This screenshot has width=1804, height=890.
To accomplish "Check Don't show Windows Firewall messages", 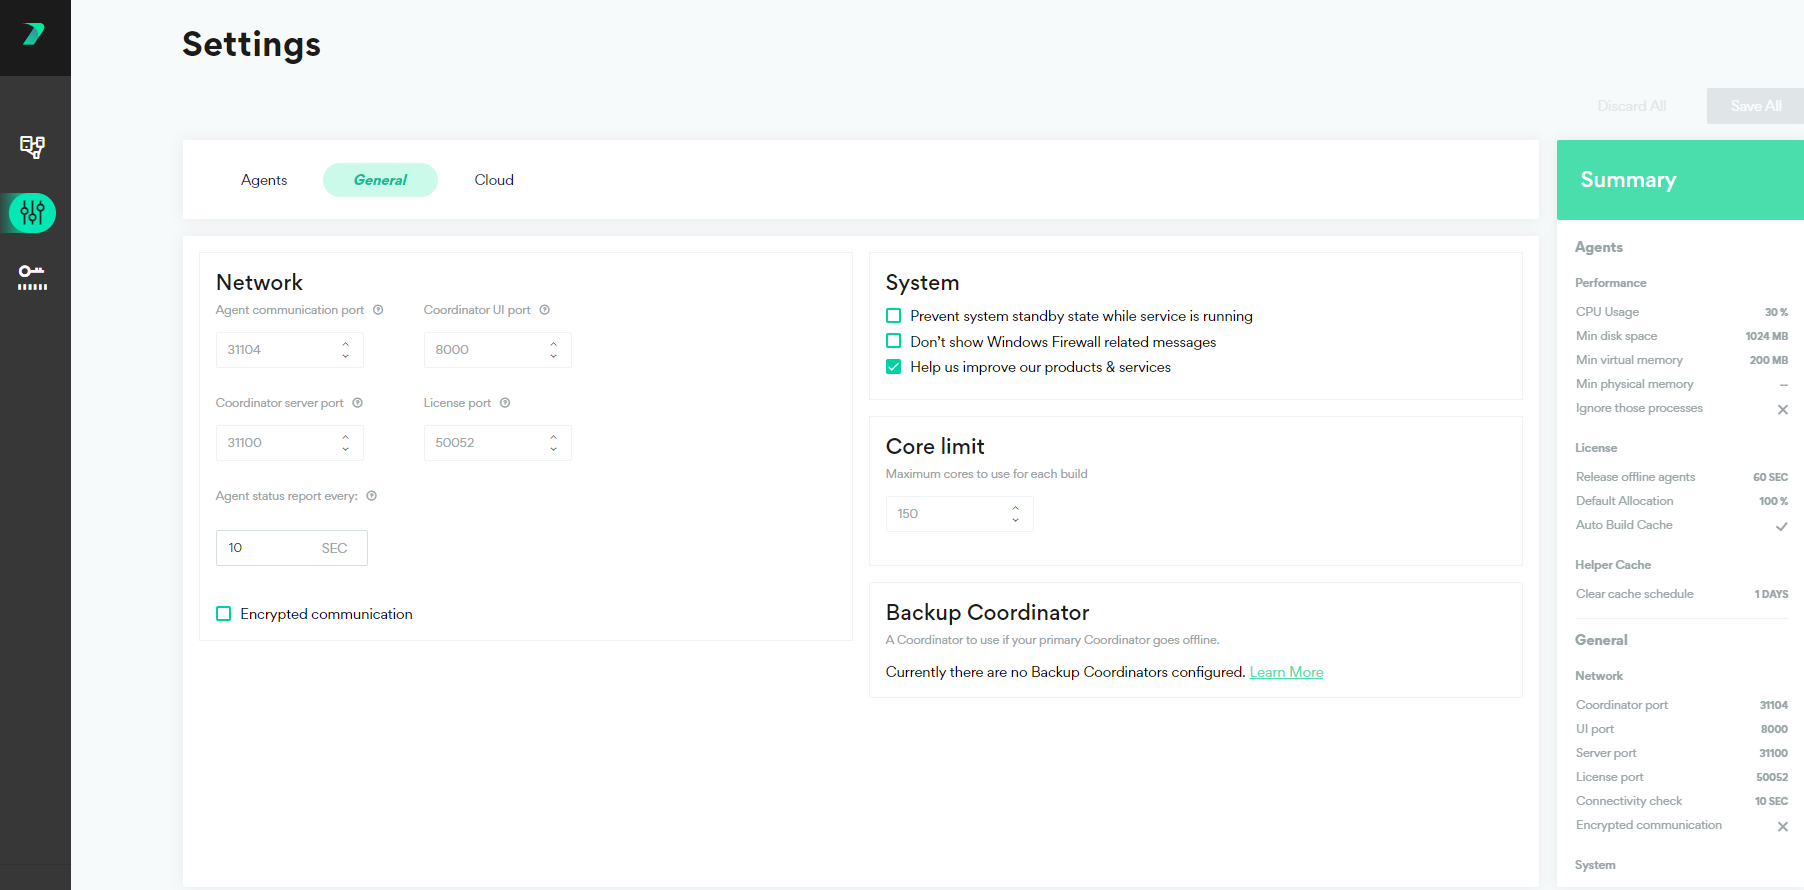I will 894,341.
